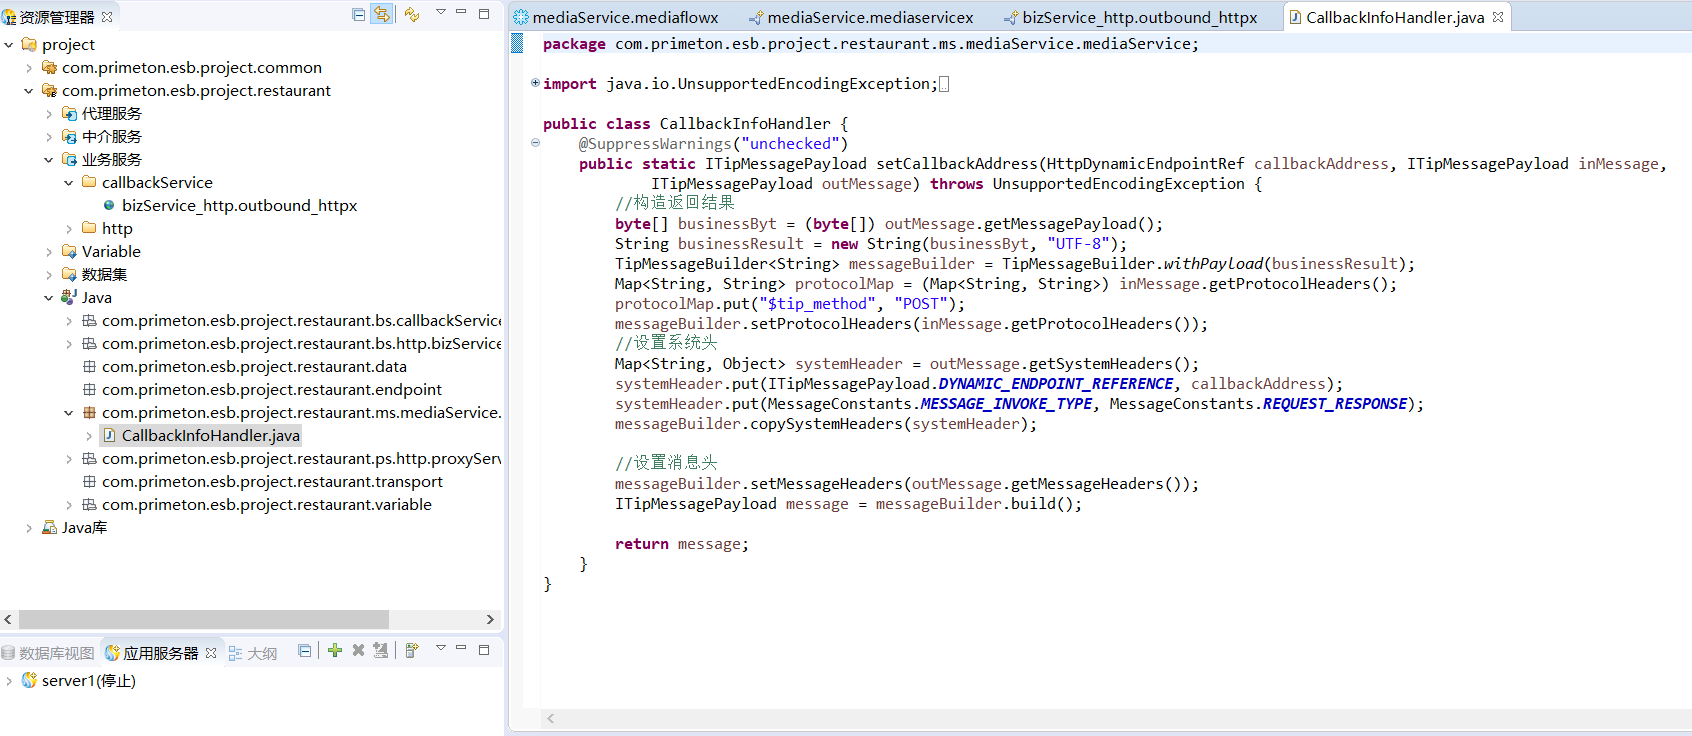The width and height of the screenshot is (1692, 736).
Task: Collapse the setCallbackAddress method fold marker
Action: point(535,143)
